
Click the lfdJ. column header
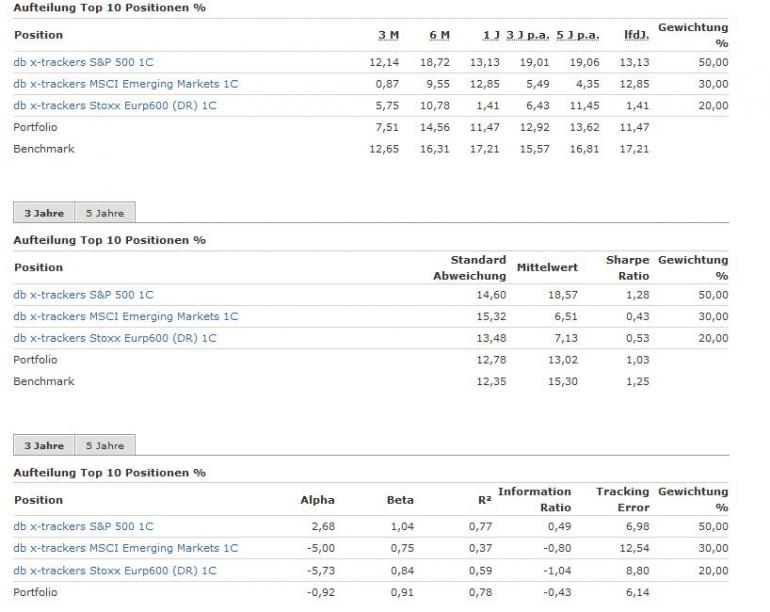click(636, 36)
